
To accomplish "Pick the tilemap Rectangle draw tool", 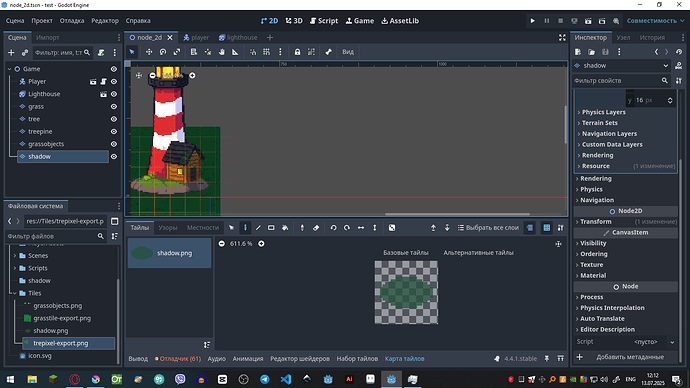I will click(x=271, y=228).
